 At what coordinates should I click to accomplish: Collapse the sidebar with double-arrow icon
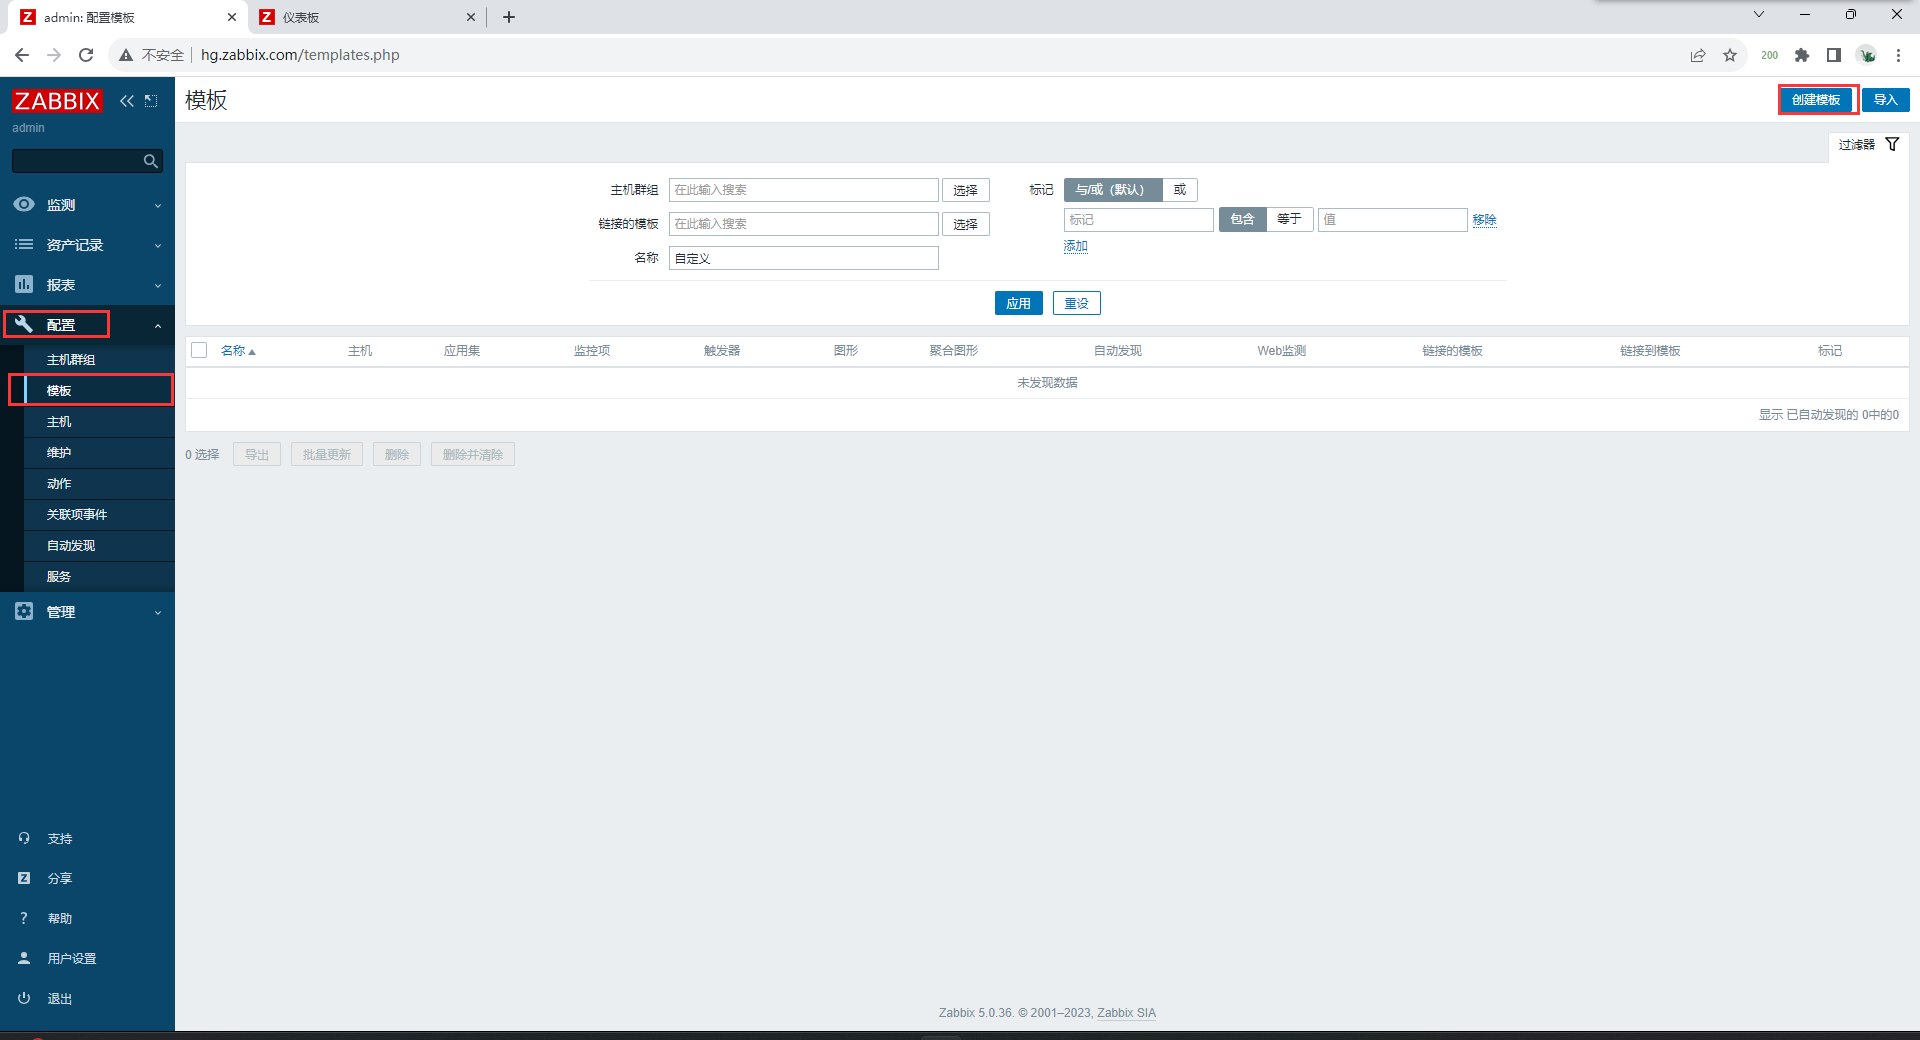click(x=127, y=101)
